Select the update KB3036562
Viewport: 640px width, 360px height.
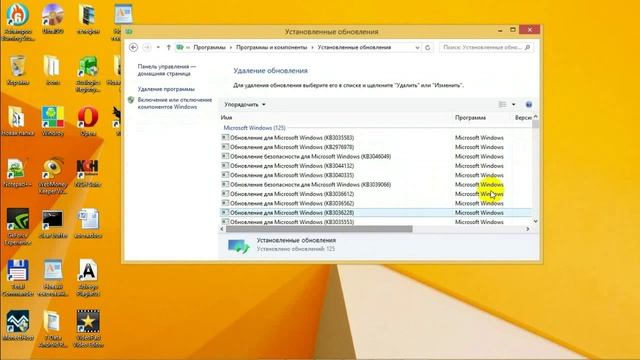(x=376, y=203)
